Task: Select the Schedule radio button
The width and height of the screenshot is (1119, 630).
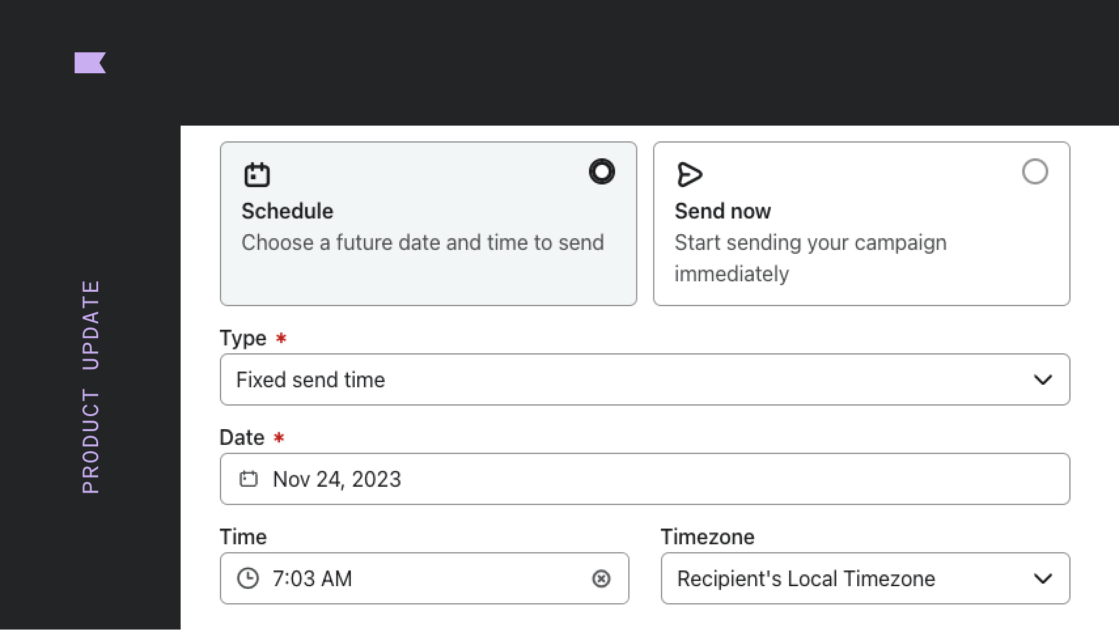Action: click(x=601, y=172)
